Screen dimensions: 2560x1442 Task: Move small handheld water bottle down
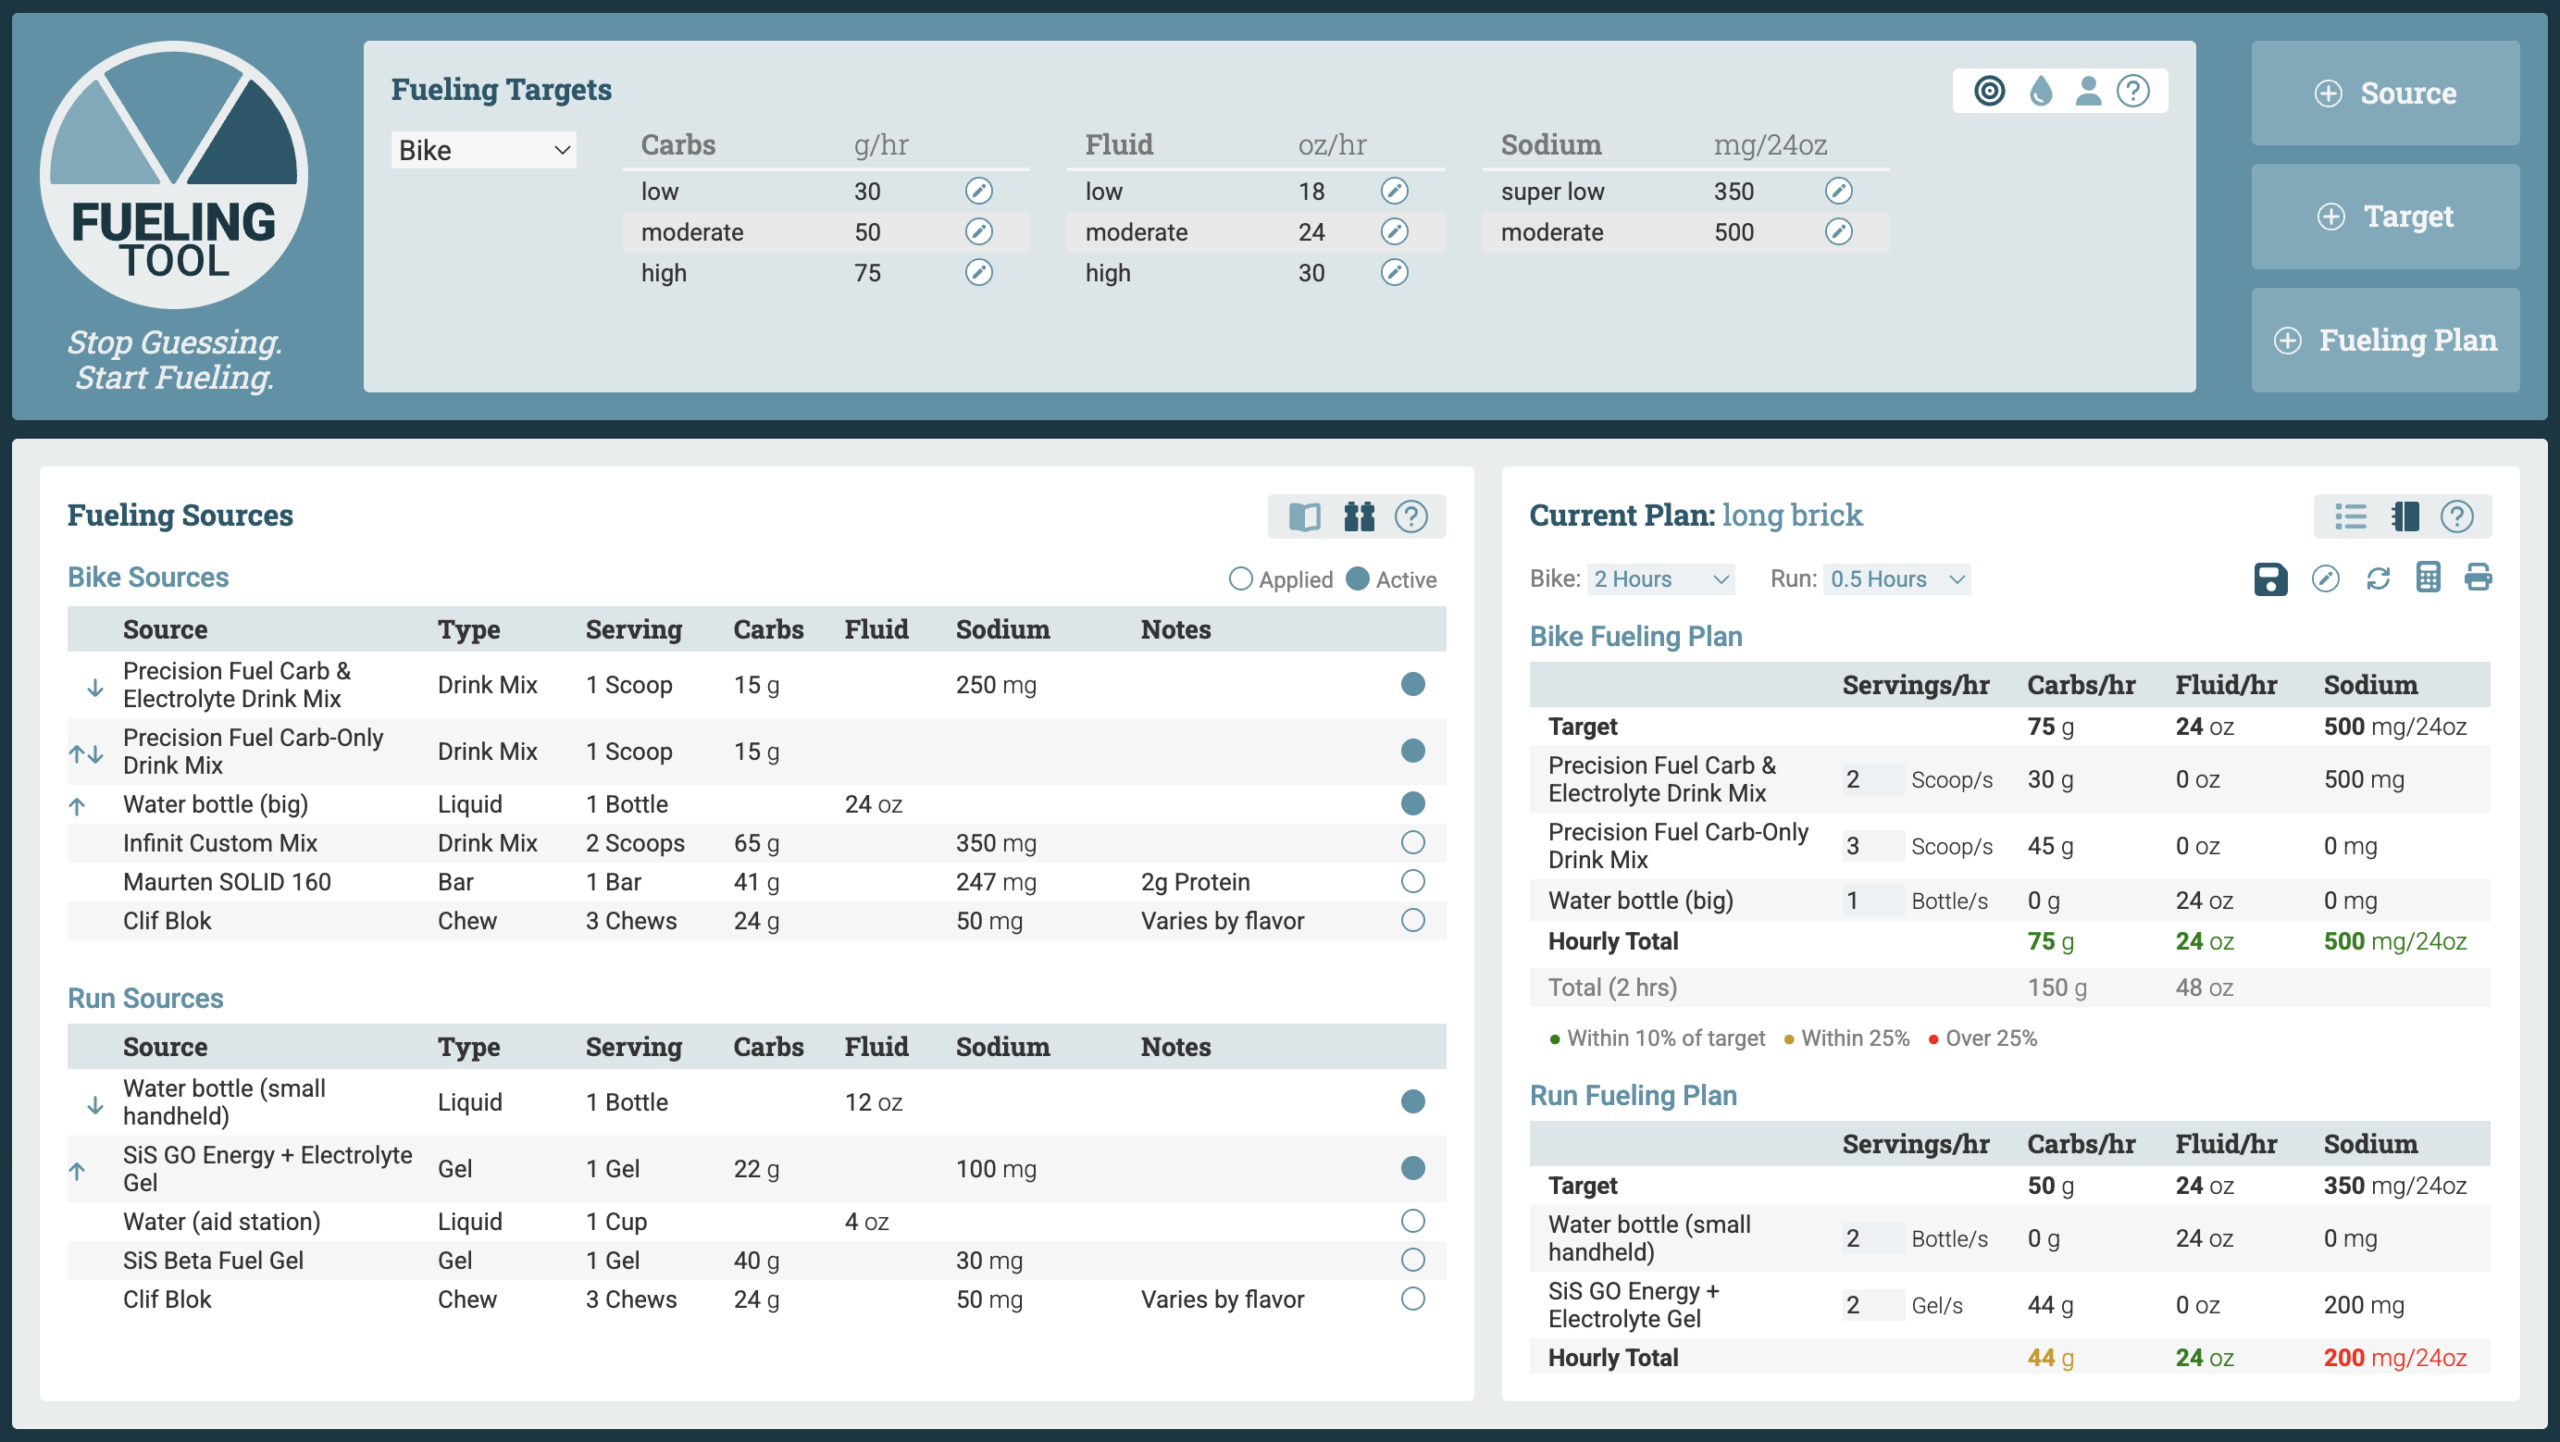pos(95,1105)
